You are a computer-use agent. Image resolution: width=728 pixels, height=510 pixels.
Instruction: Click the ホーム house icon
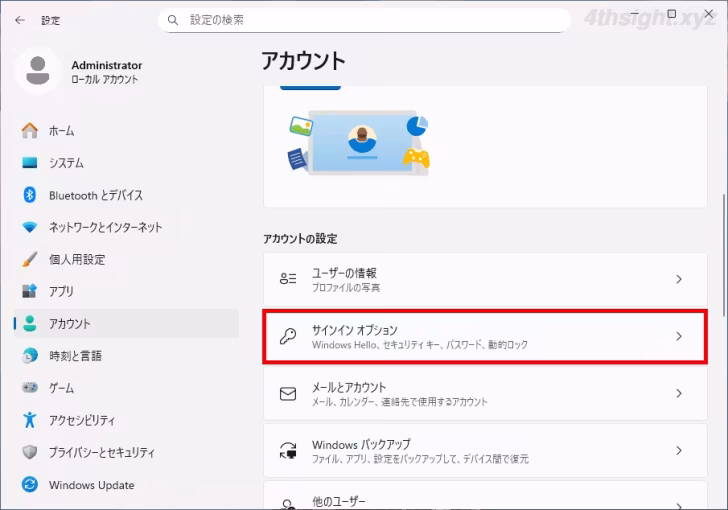[30, 131]
